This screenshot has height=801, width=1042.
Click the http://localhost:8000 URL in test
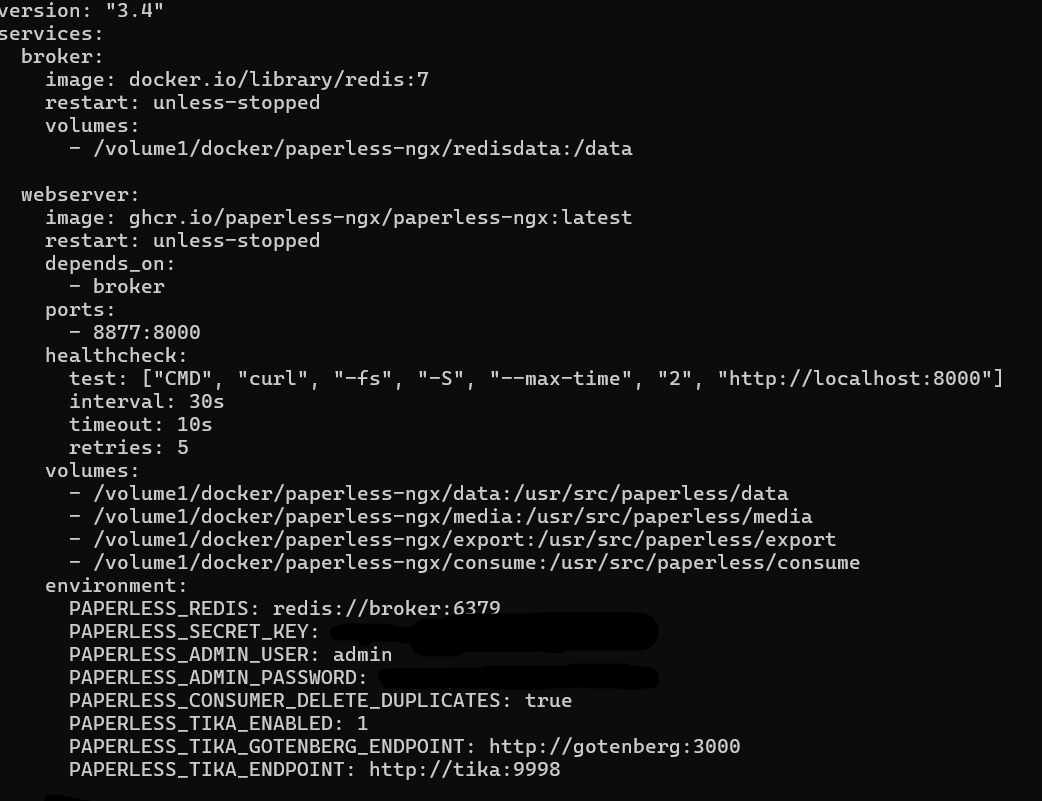859,378
